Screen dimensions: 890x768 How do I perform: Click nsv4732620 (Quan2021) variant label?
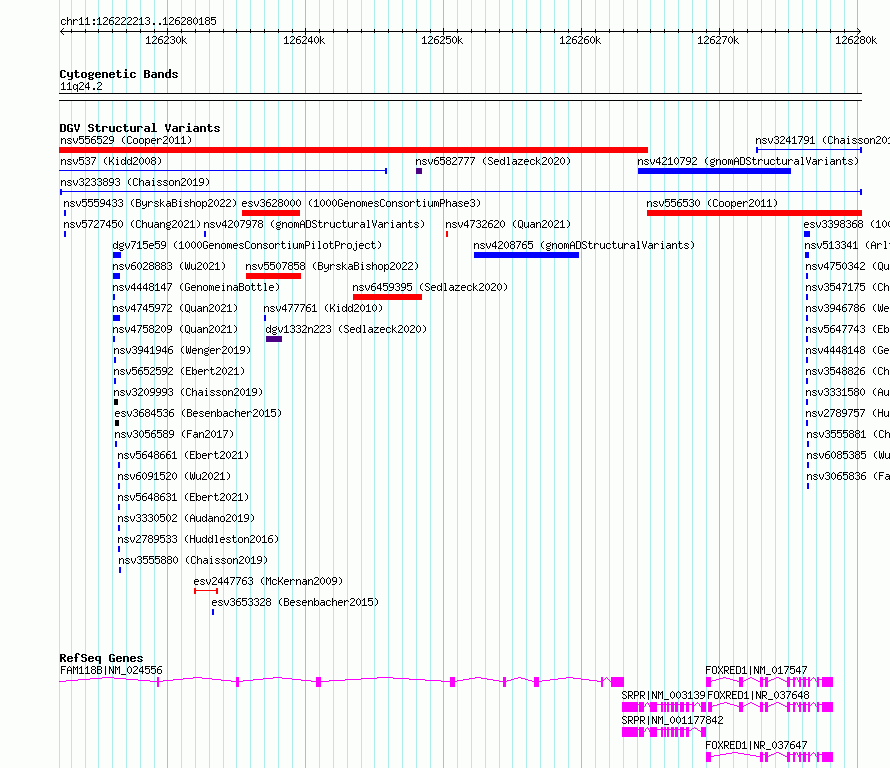(508, 224)
